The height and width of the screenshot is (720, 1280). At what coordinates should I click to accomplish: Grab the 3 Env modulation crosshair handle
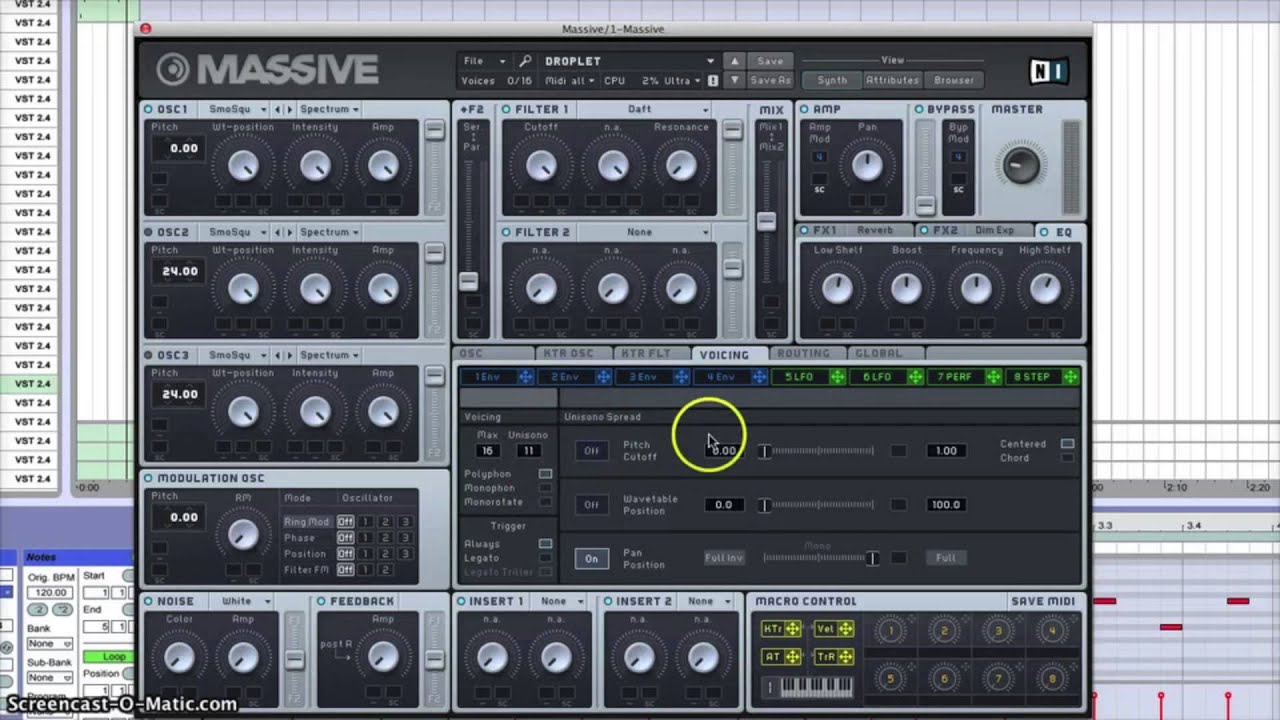[681, 377]
